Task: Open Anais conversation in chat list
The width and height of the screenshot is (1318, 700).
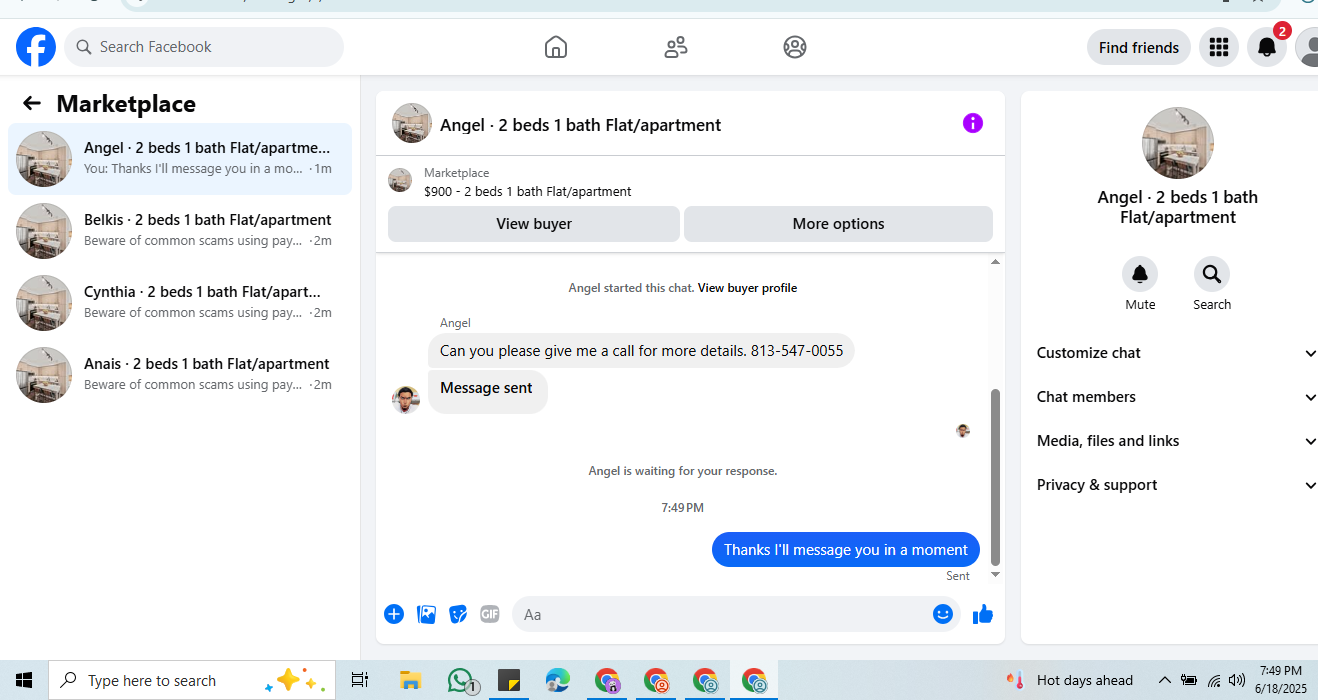Action: coord(180,375)
